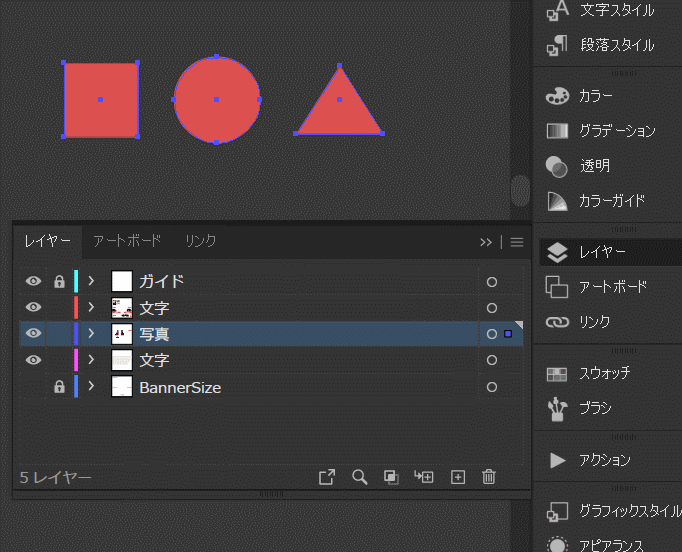Click make clipping mask icon
682x552 pixels.
pyautogui.click(x=391, y=477)
